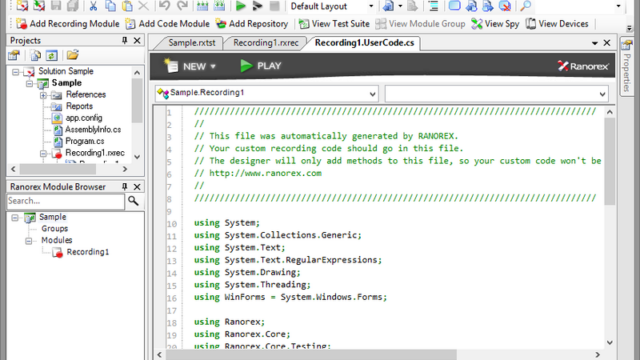Click the Paste clipboard icon
This screenshot has height=360, width=640.
127,6
